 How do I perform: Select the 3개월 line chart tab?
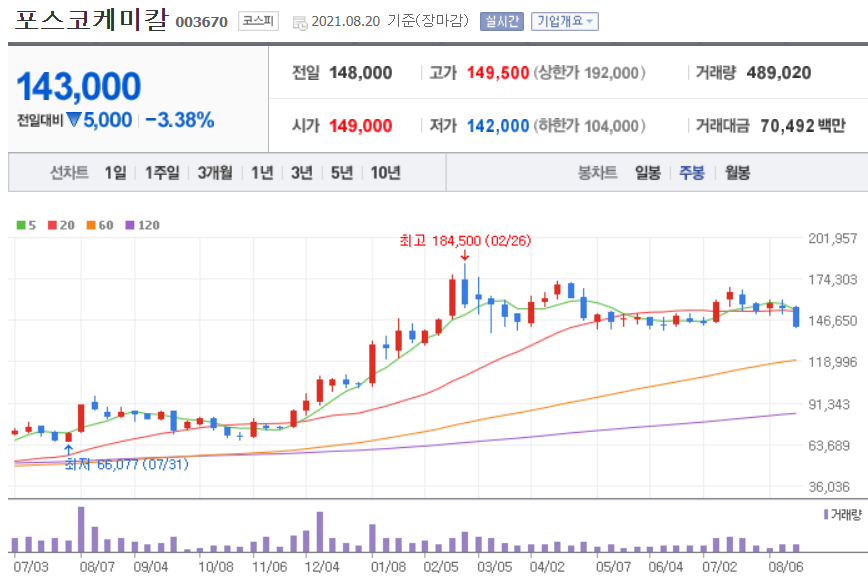pyautogui.click(x=215, y=173)
